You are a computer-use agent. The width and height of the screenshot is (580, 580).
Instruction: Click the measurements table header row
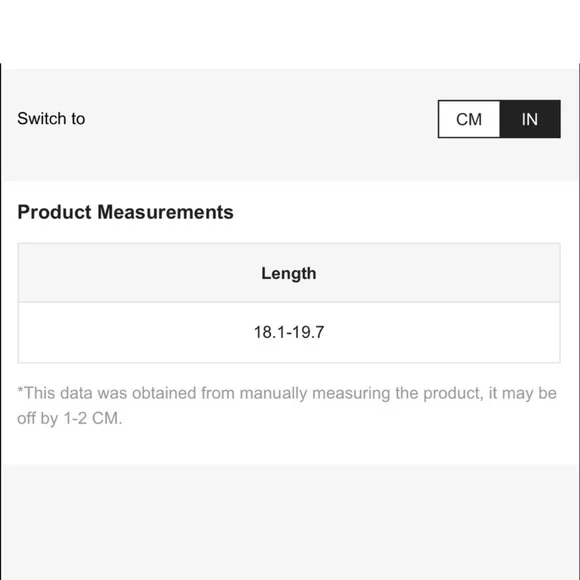(x=289, y=273)
